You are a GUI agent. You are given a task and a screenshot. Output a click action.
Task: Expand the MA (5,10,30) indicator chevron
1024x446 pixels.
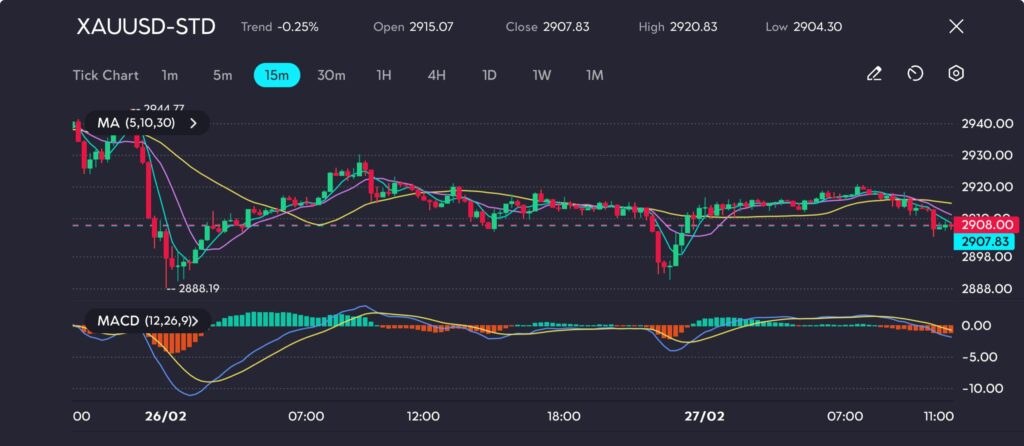pos(194,123)
